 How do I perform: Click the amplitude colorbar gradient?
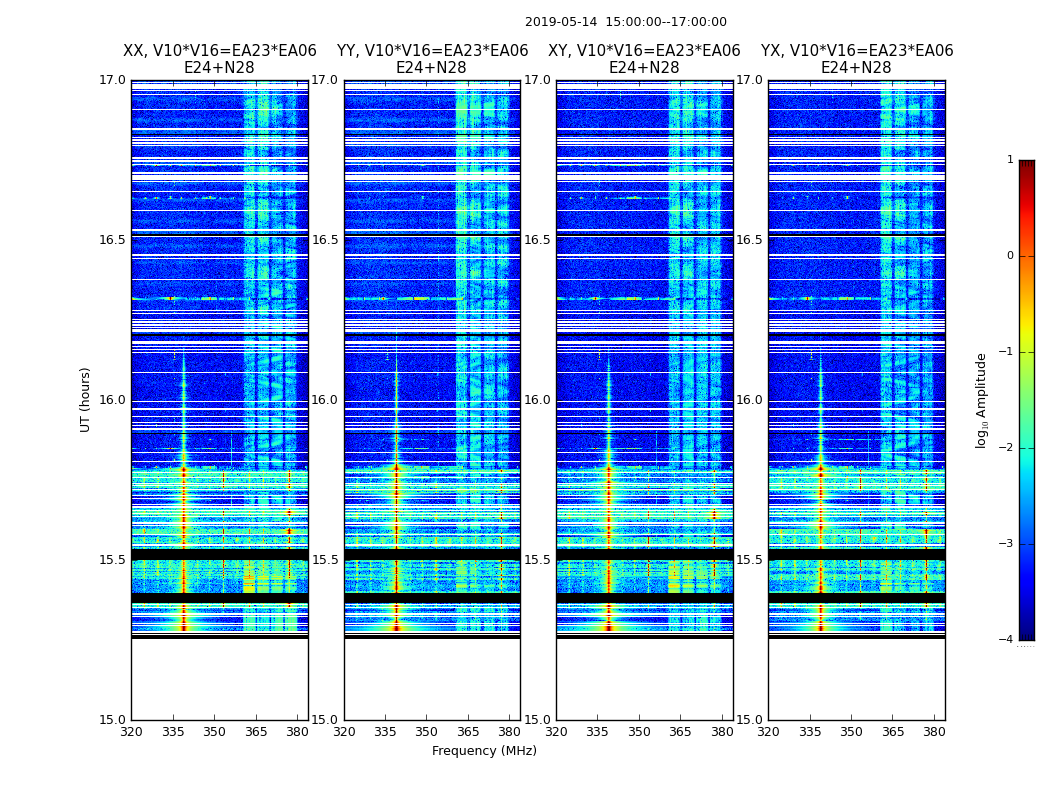(1027, 400)
